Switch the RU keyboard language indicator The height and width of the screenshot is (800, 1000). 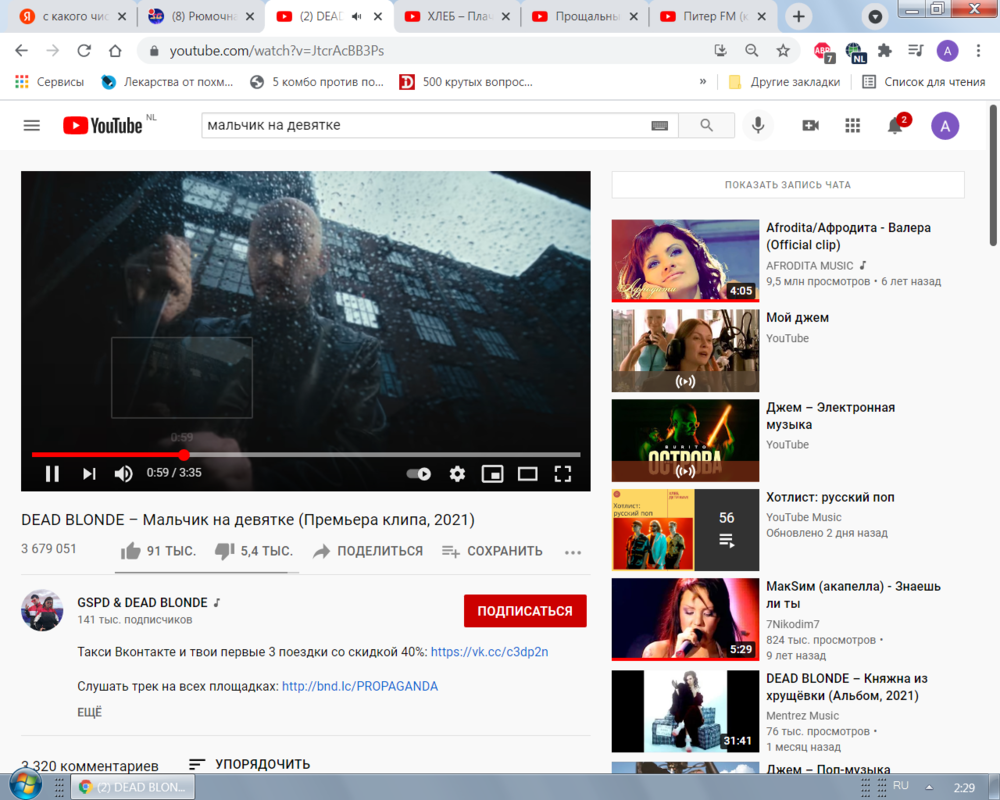tap(901, 786)
